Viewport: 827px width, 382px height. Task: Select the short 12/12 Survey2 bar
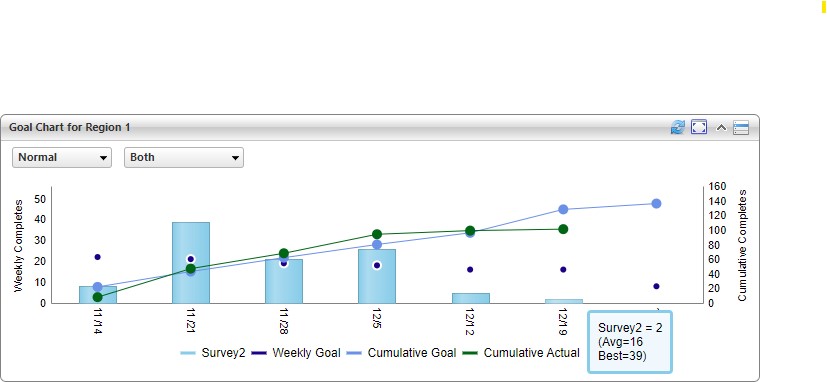click(470, 298)
